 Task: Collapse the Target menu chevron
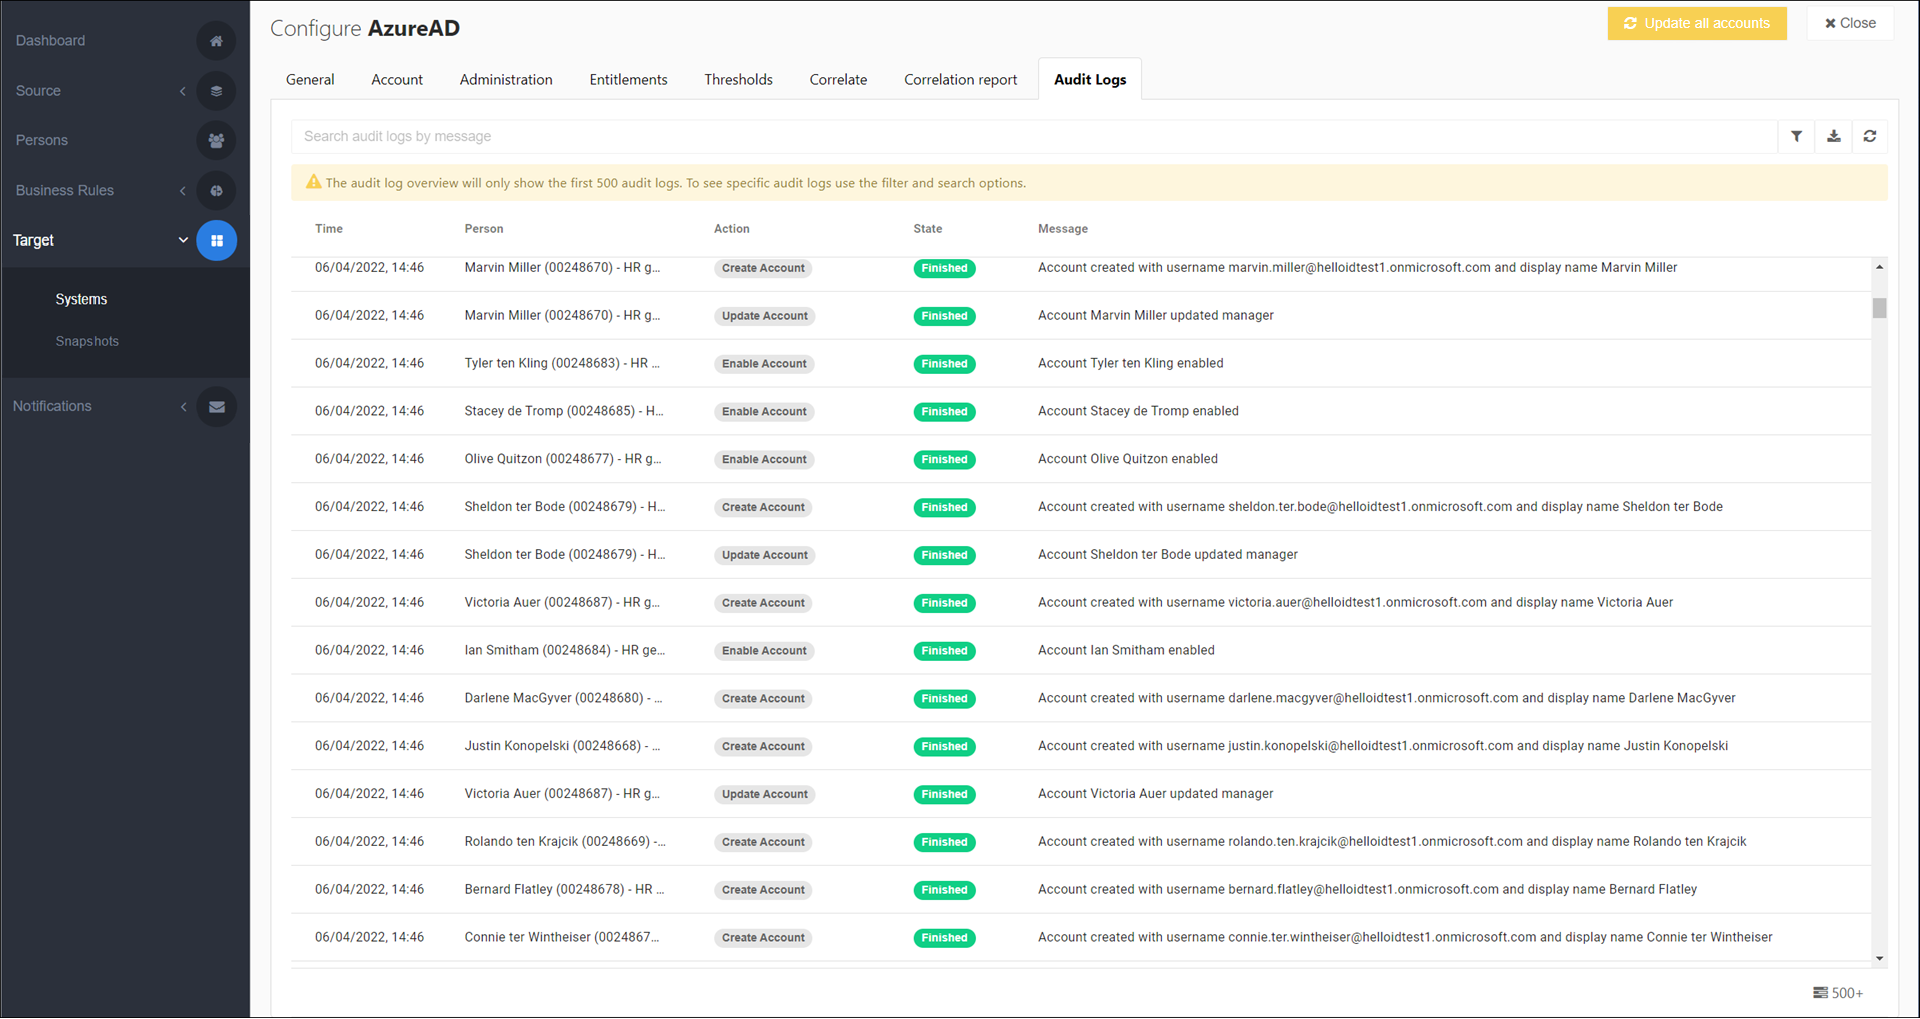(183, 240)
